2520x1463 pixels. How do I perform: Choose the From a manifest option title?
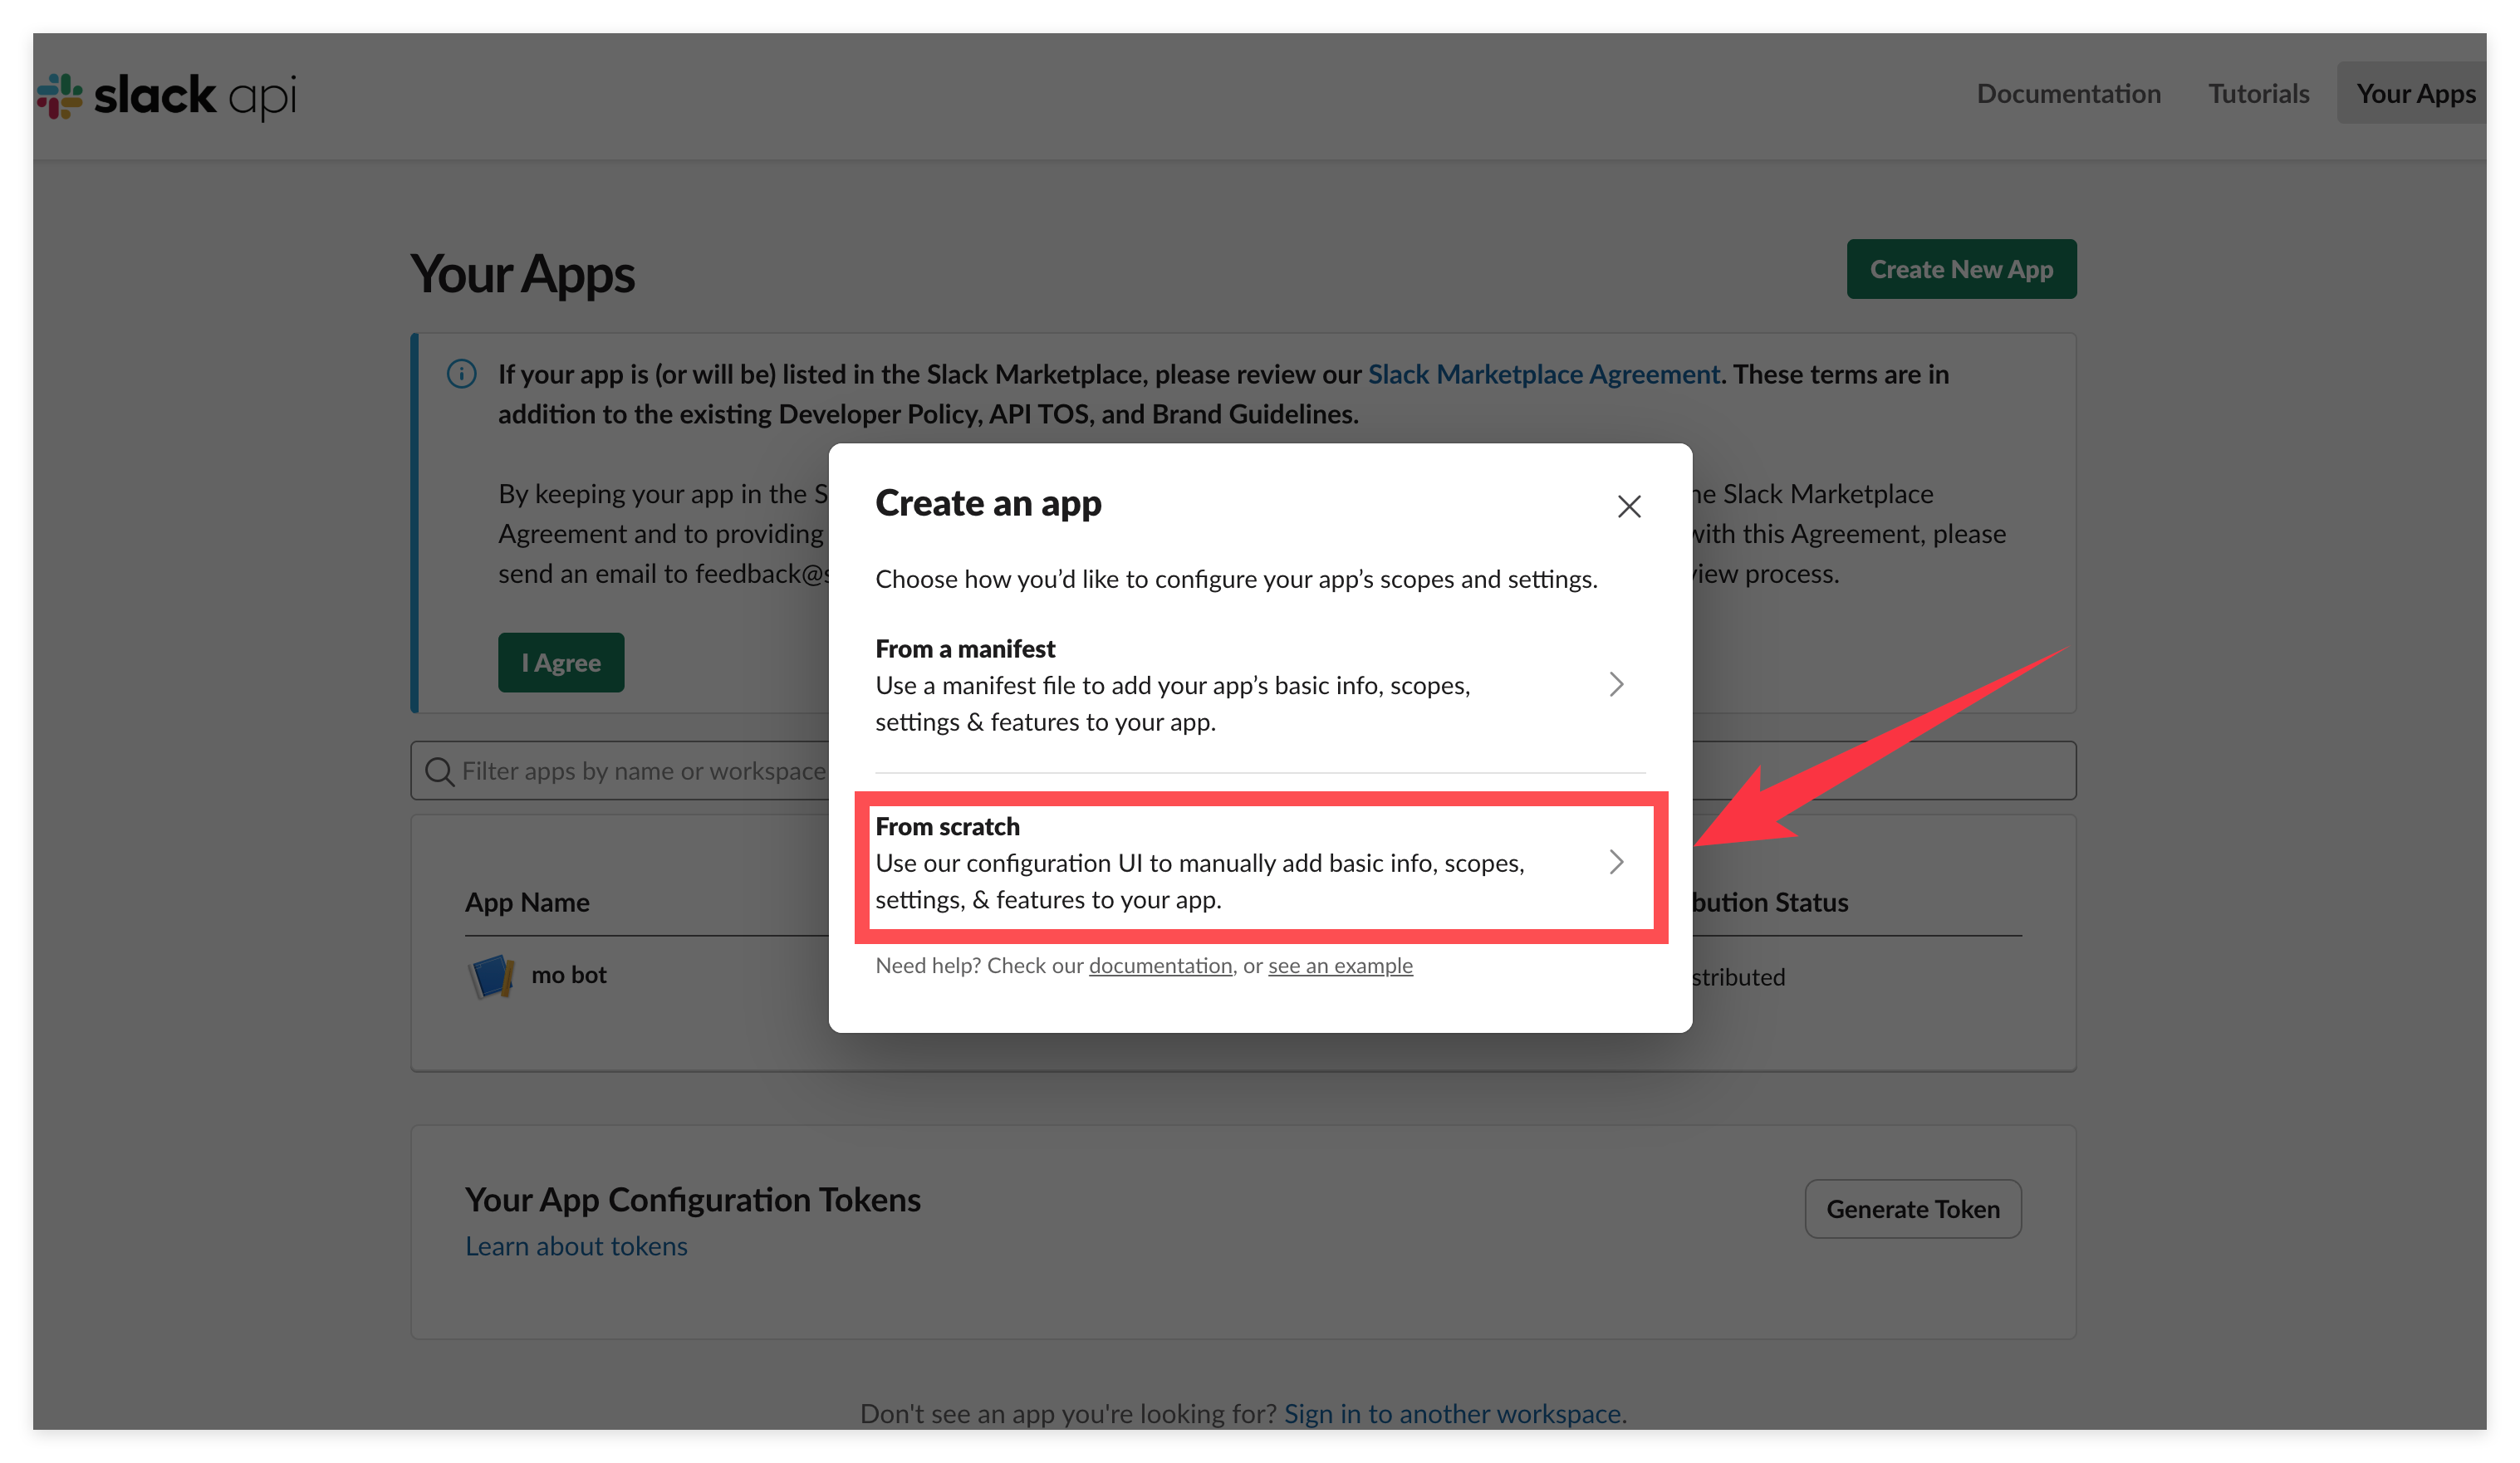click(x=964, y=649)
